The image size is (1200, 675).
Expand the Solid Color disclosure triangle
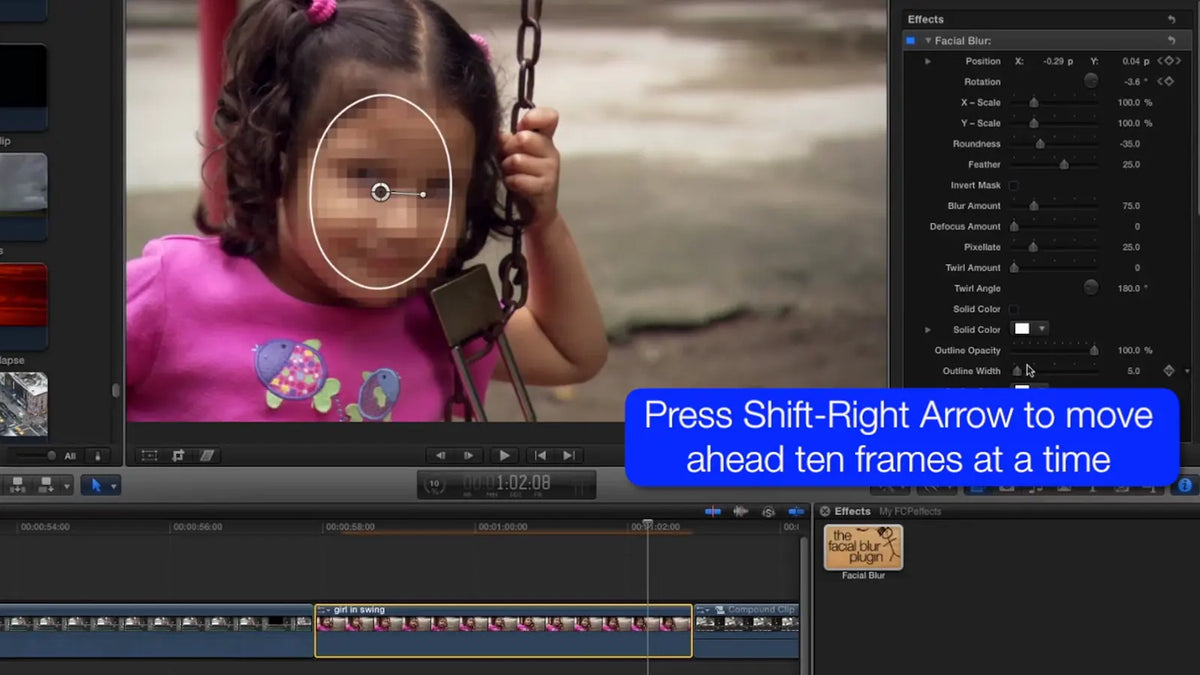tap(928, 329)
